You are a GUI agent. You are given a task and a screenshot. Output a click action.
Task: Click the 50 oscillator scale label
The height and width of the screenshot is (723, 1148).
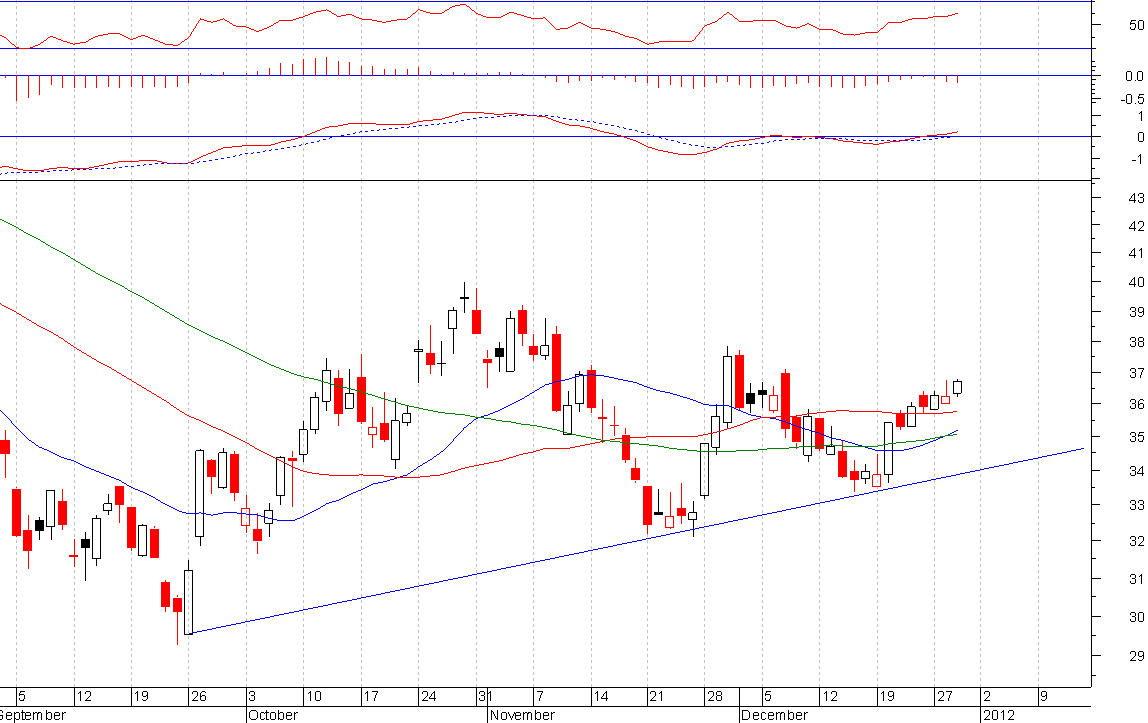pos(1136,25)
